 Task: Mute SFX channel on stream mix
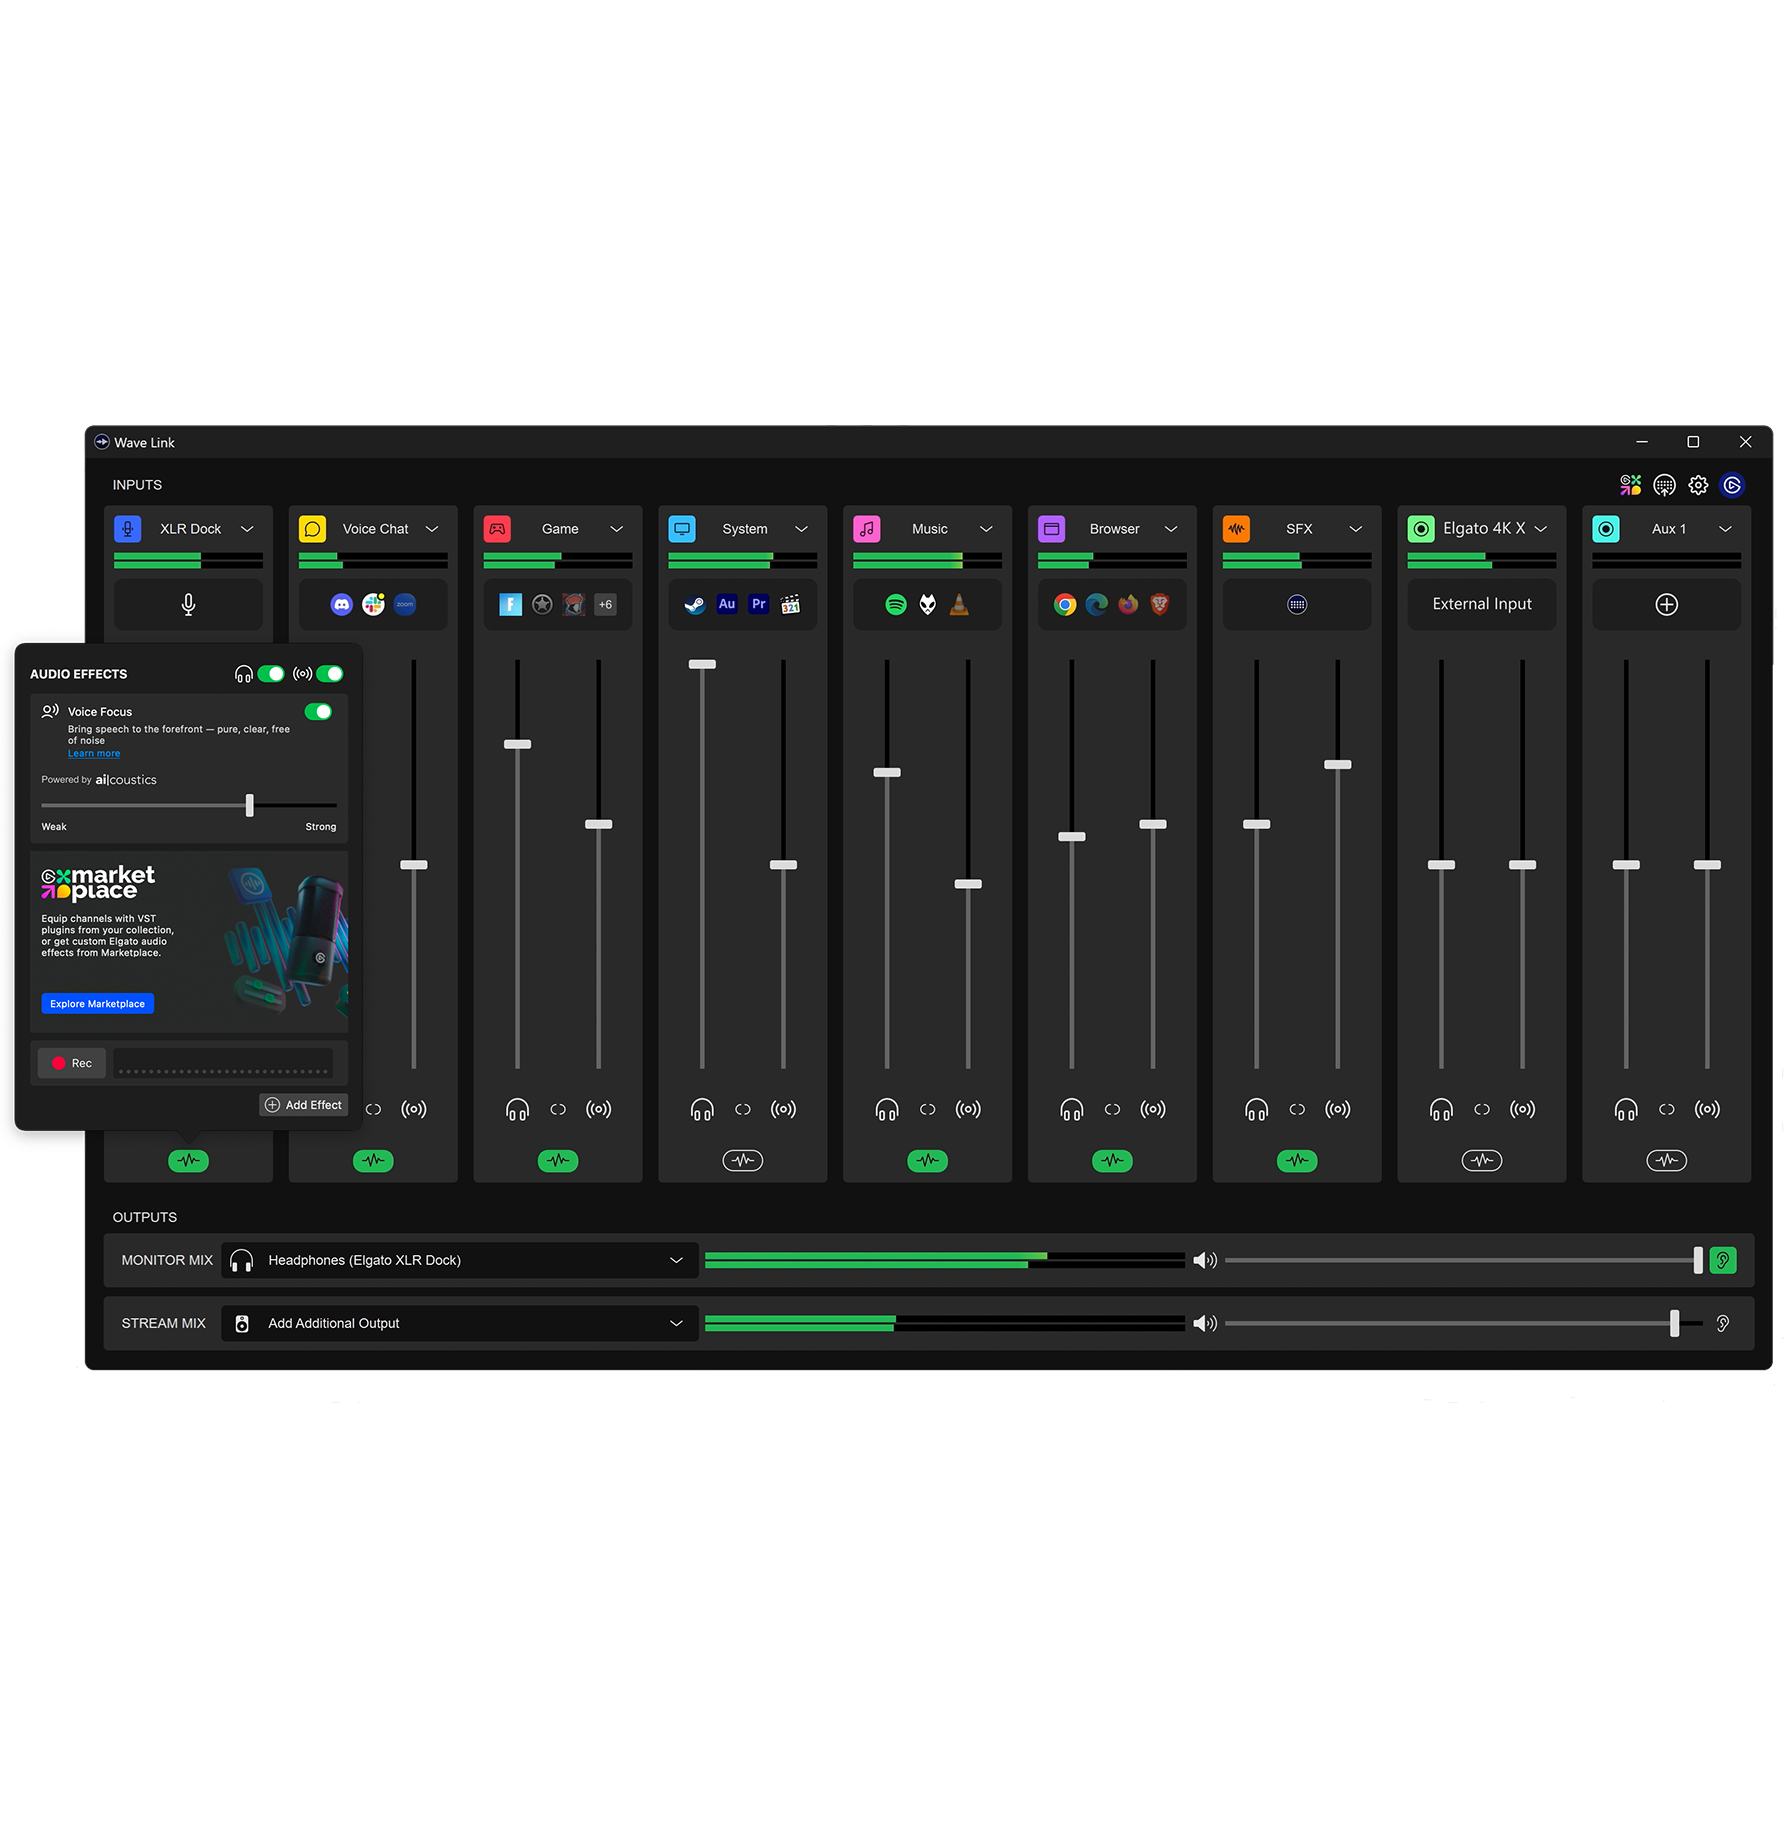pyautogui.click(x=1337, y=1109)
